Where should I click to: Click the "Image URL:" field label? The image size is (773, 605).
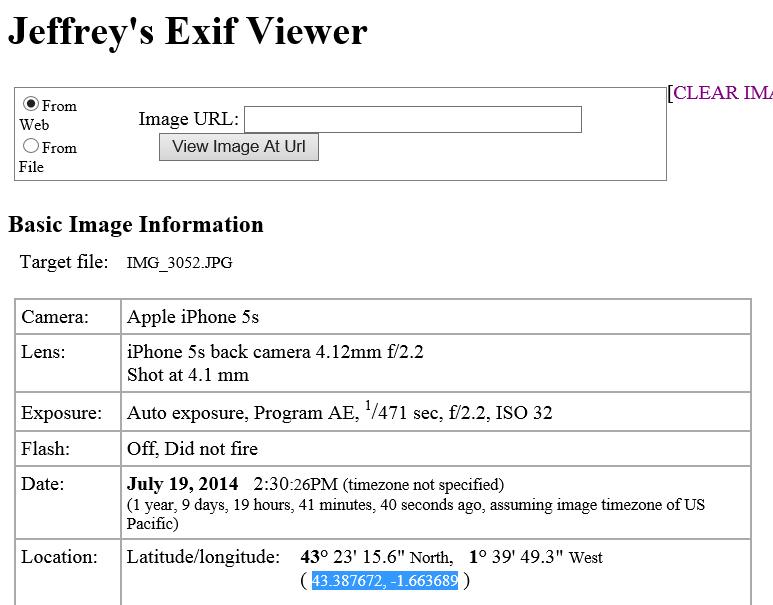coord(188,120)
